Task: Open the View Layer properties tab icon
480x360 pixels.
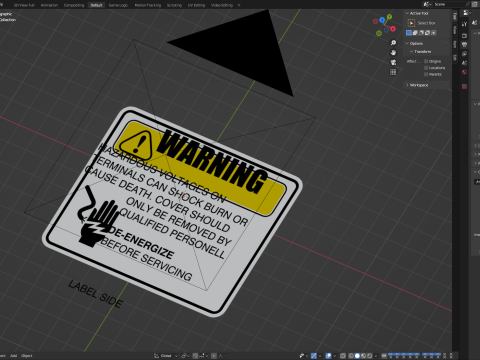Action: (x=464, y=54)
